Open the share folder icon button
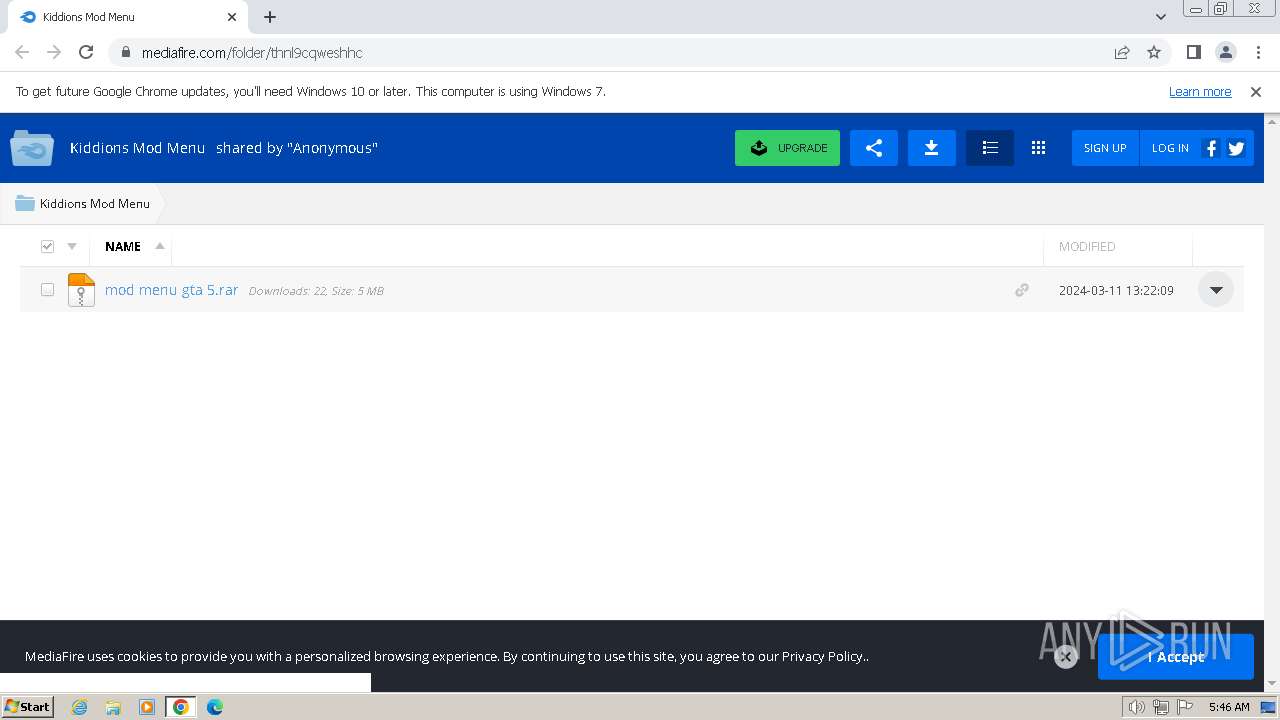Viewport: 1280px width, 720px height. [874, 148]
